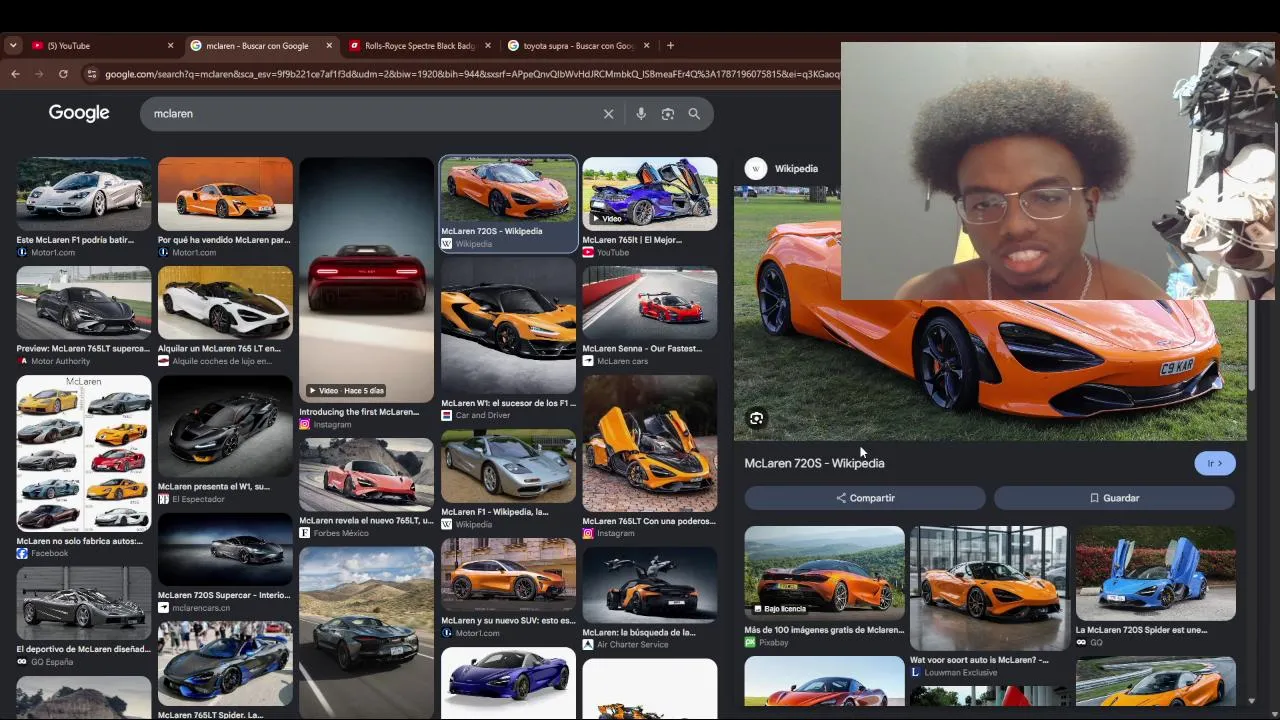Image resolution: width=1280 pixels, height=720 pixels.
Task: Open the 'McLaren 720S - Wikipedia' preview title link
Action: point(814,463)
